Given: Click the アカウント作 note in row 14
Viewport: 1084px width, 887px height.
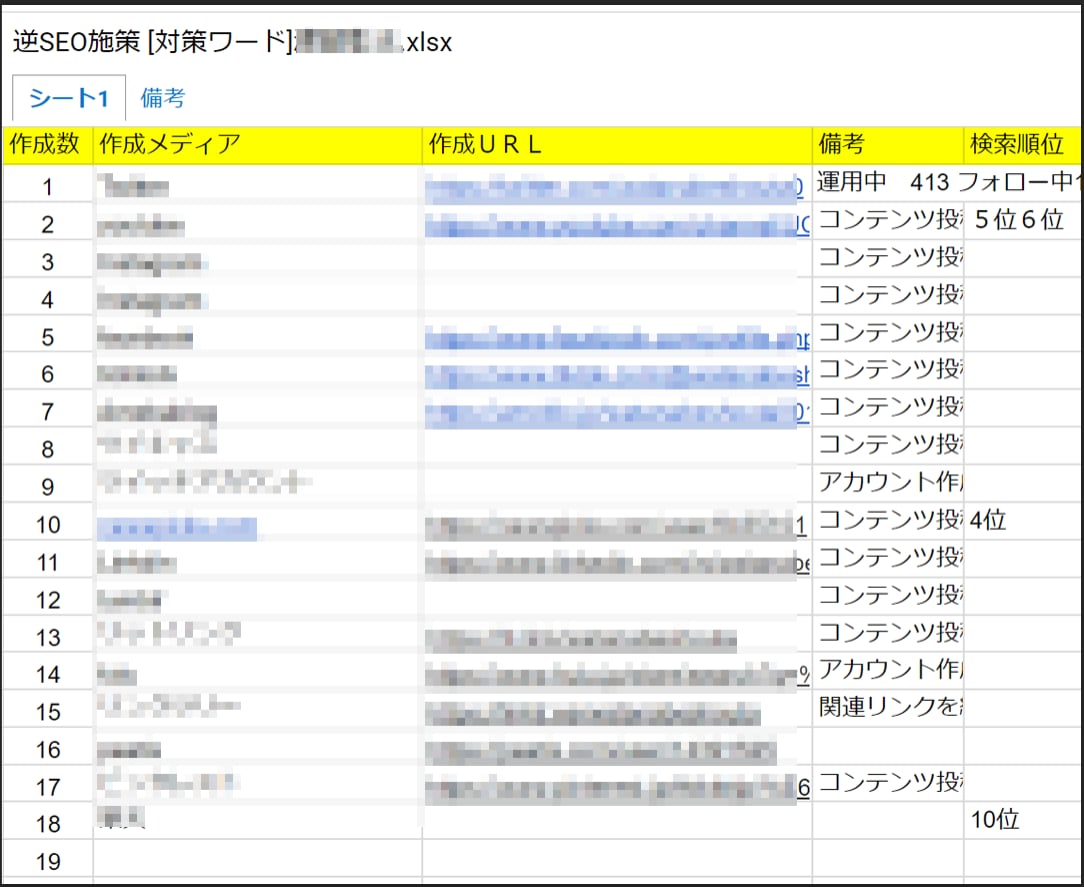Looking at the screenshot, I should [x=888, y=669].
